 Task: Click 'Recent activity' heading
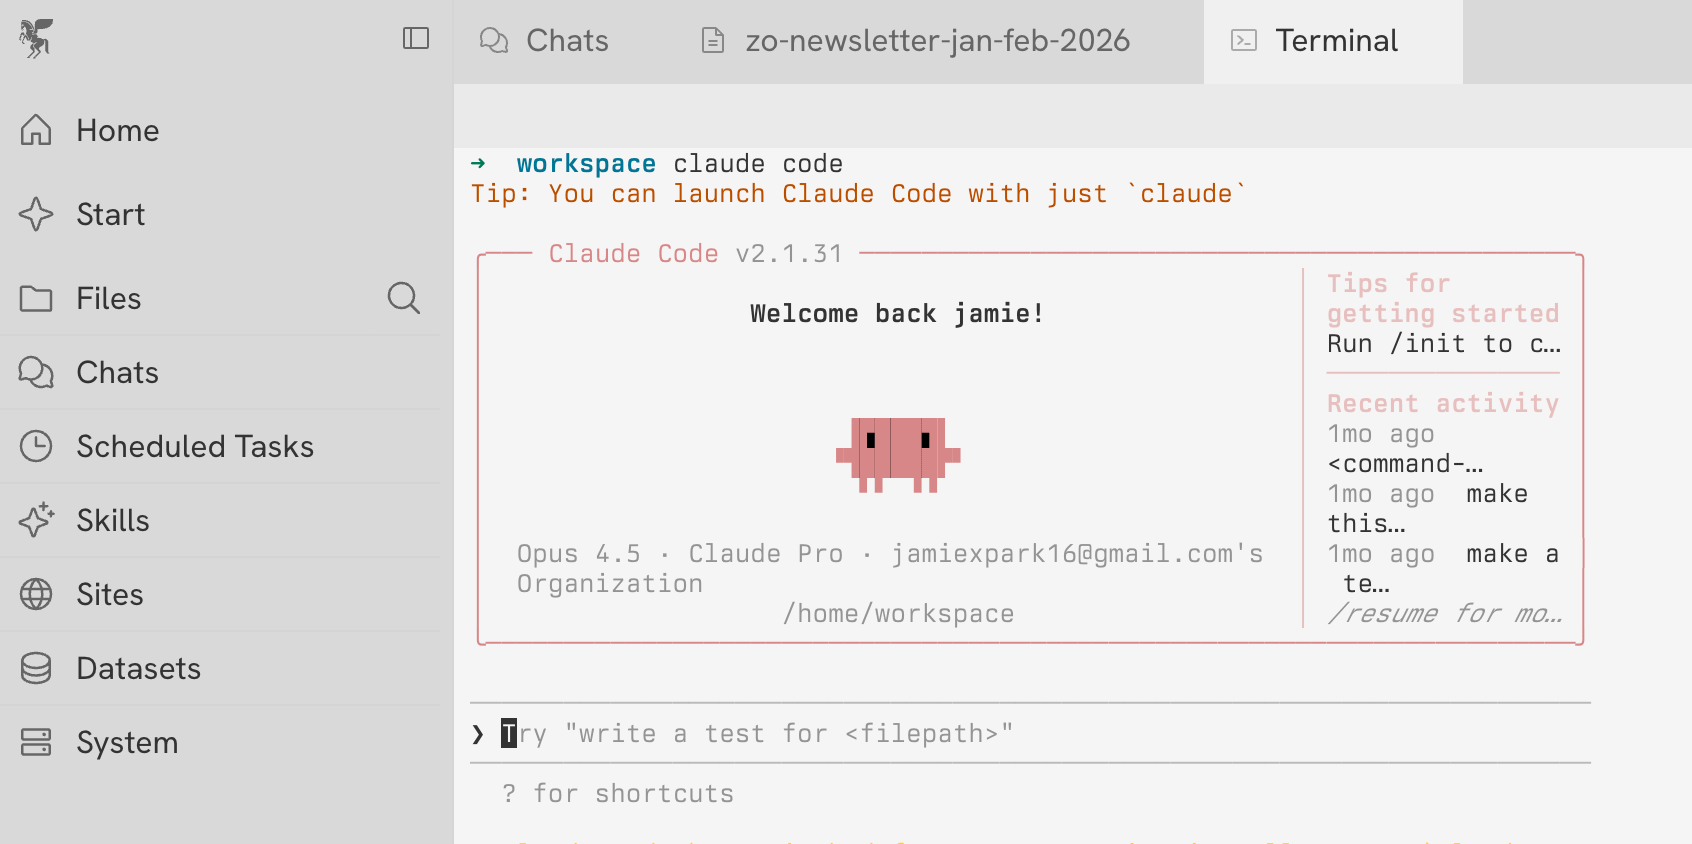pyautogui.click(x=1443, y=403)
